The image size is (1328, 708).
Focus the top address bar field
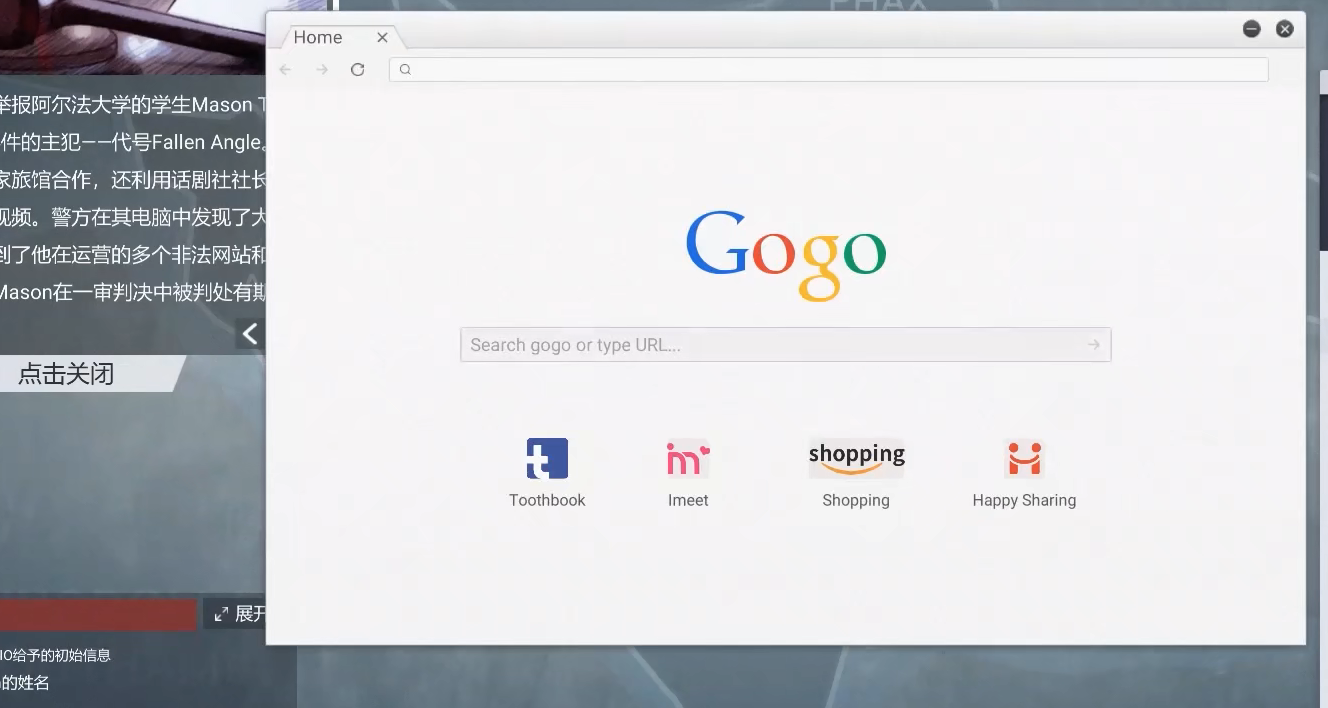click(x=829, y=69)
